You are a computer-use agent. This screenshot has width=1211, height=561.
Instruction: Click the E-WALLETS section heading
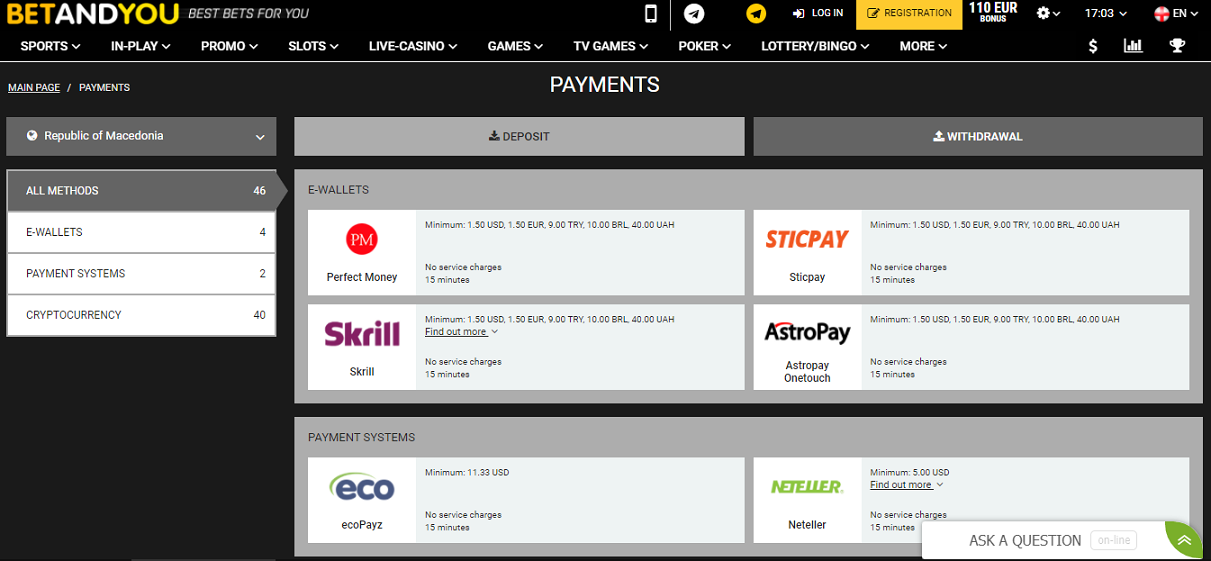(x=338, y=190)
